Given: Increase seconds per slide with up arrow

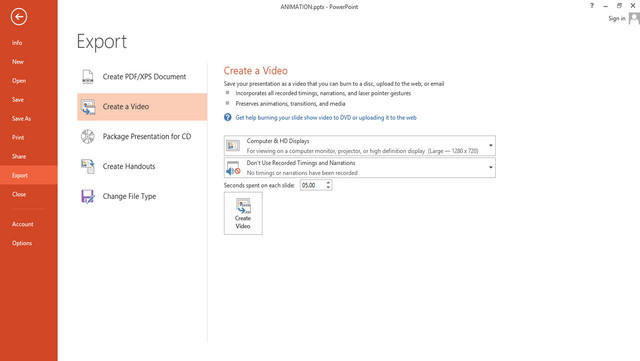Looking at the screenshot, I should click(x=328, y=183).
